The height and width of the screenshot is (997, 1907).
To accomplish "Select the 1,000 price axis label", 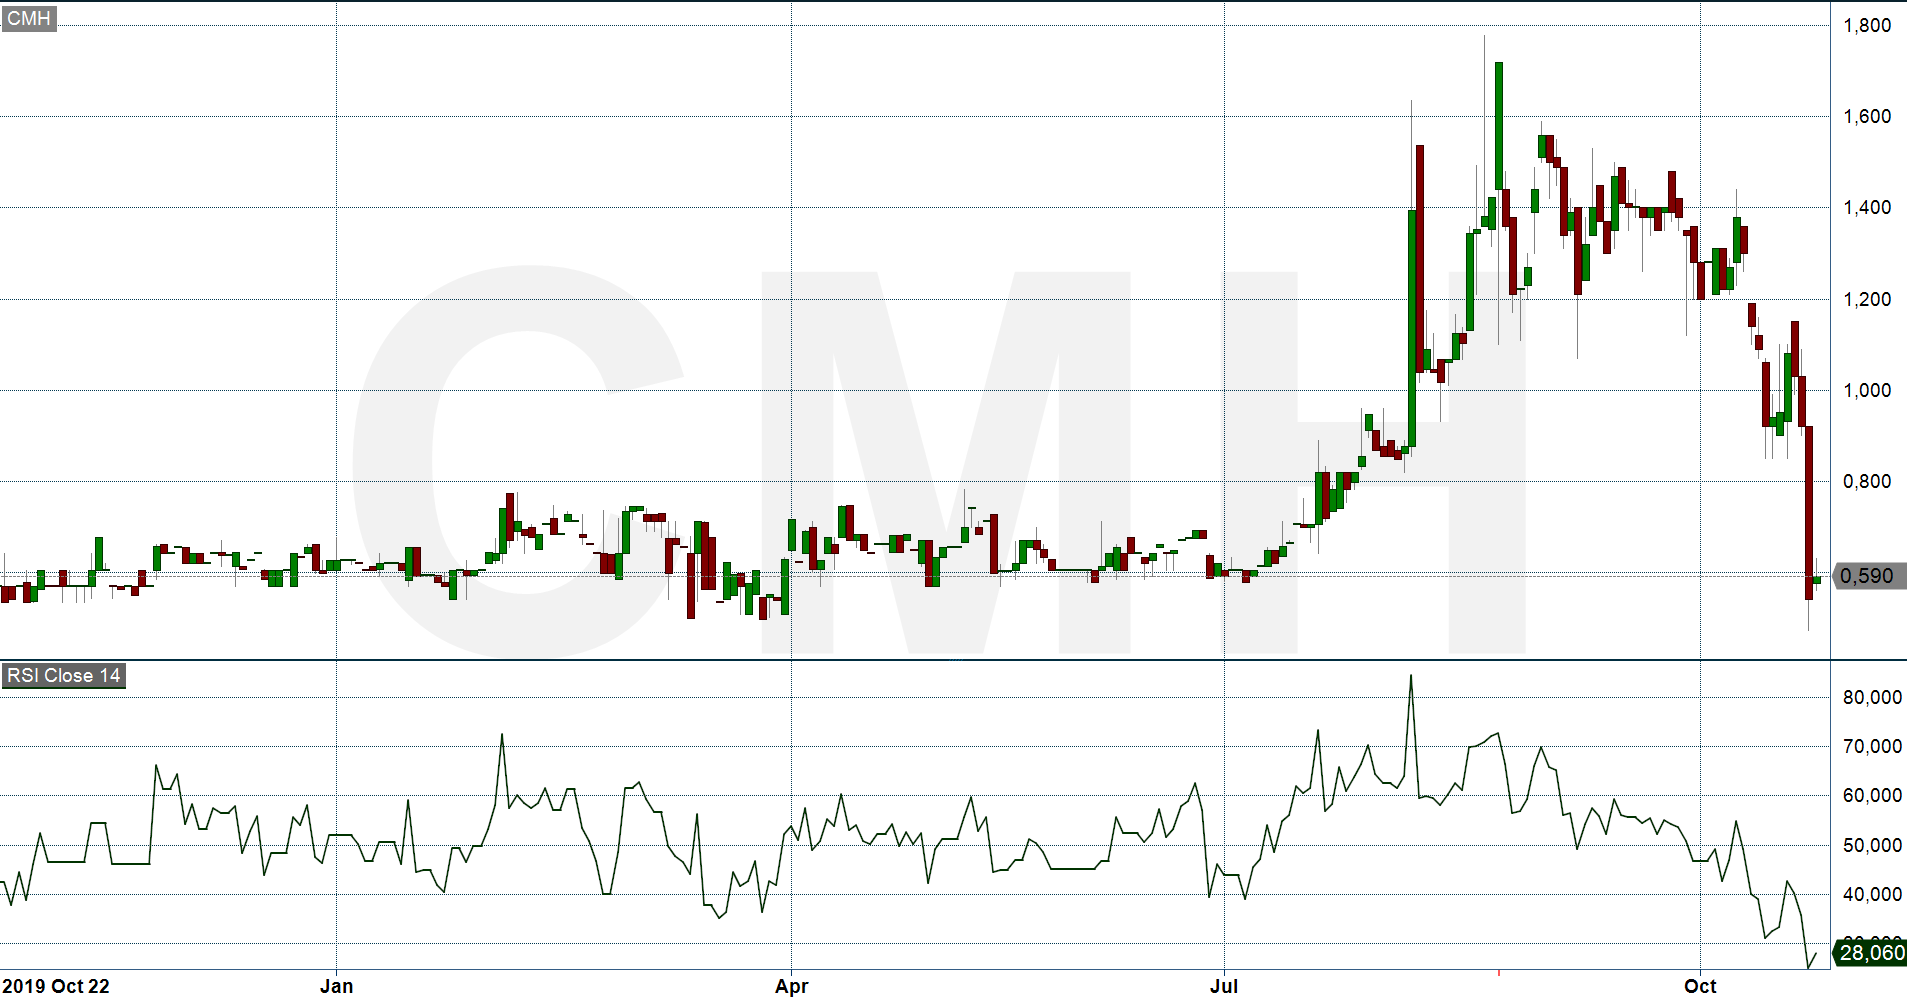I will click(1867, 391).
